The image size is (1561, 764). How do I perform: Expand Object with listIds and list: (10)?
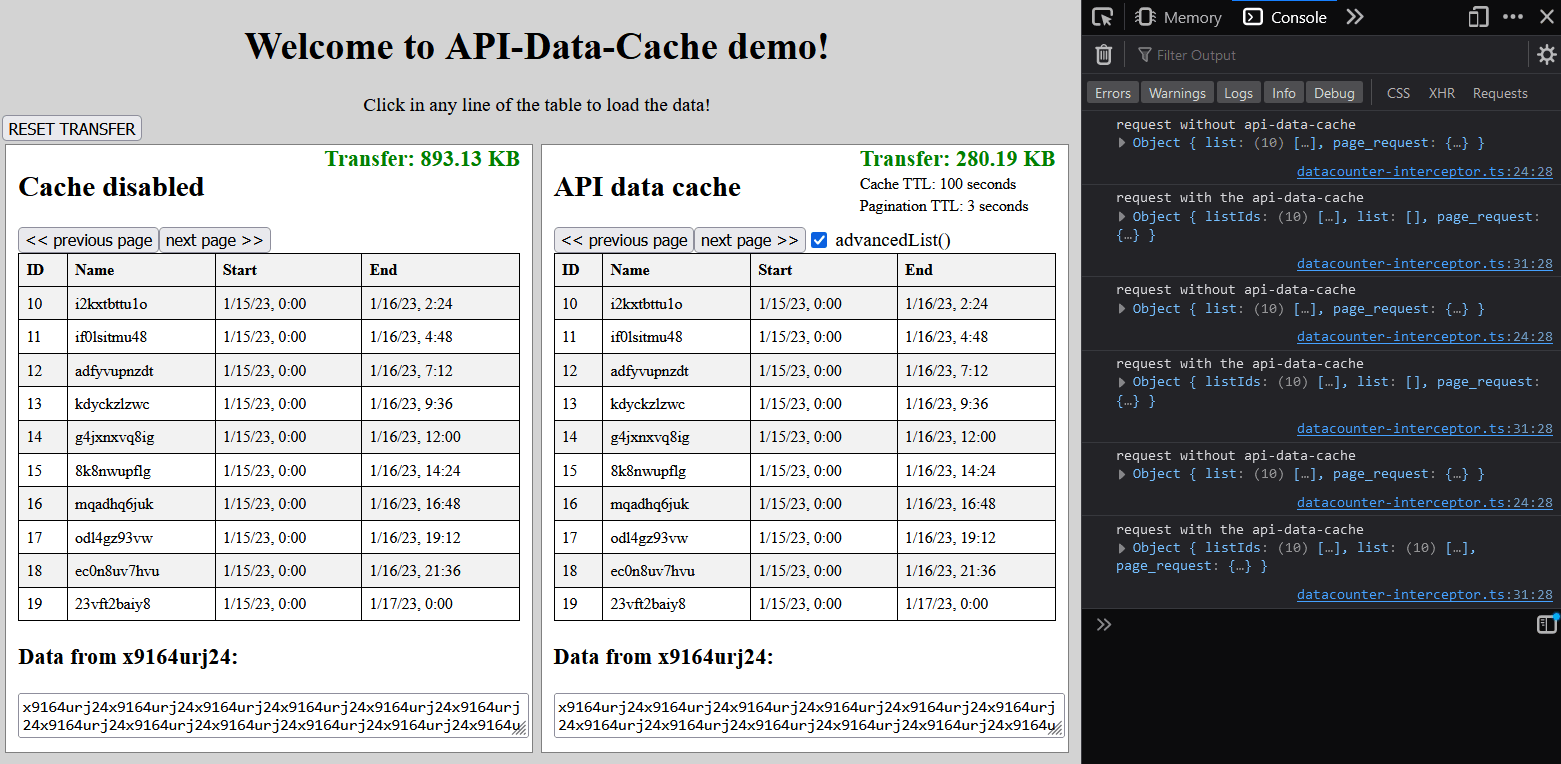coord(1124,548)
